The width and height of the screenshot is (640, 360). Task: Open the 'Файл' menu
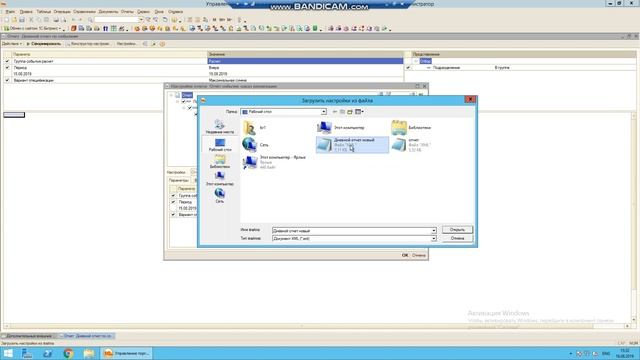pos(10,12)
